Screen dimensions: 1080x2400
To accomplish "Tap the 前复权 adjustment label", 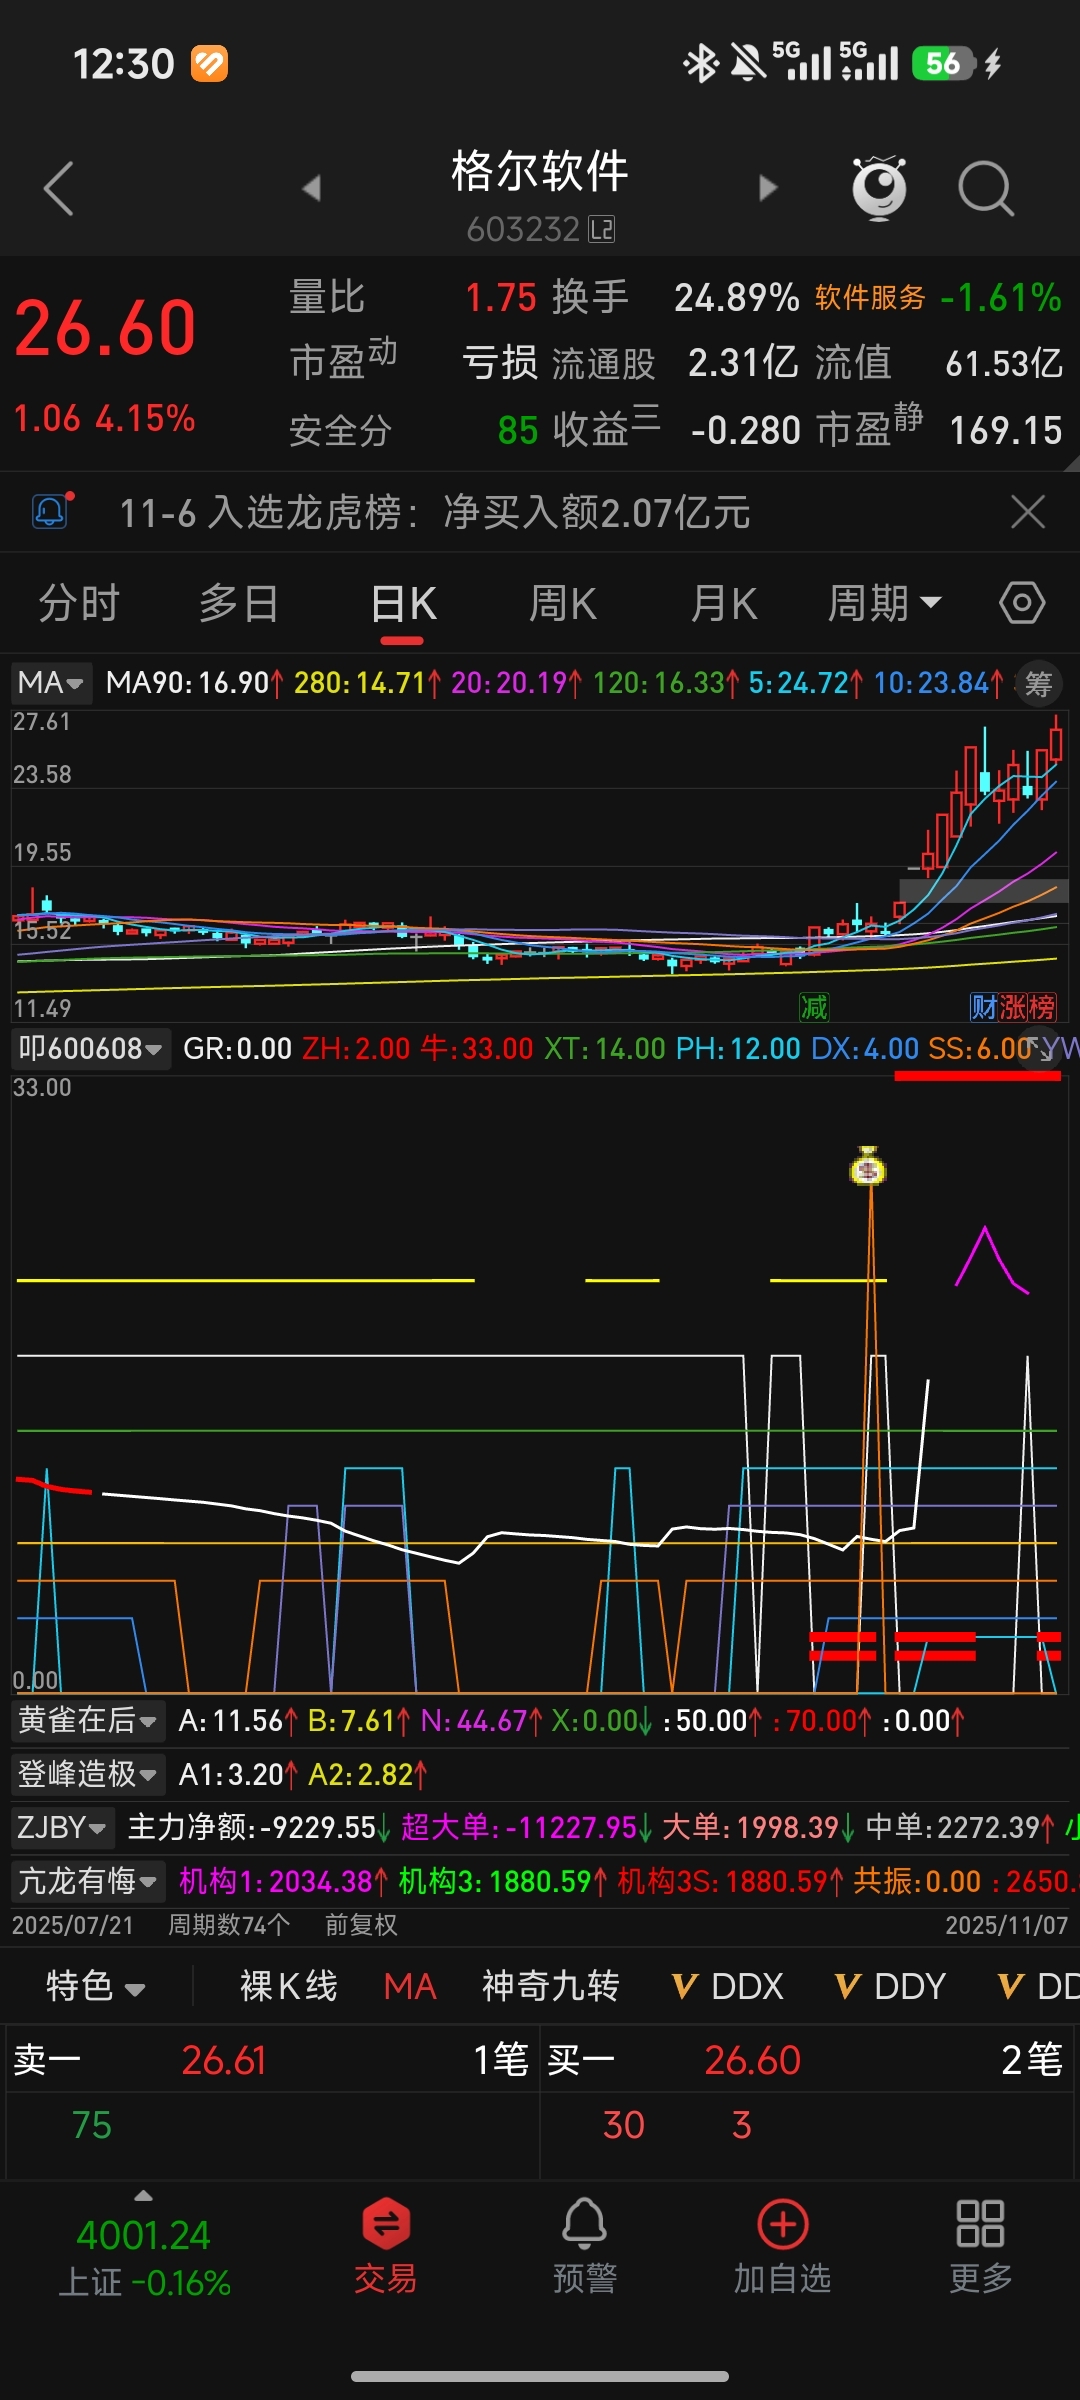I will pyautogui.click(x=361, y=1925).
